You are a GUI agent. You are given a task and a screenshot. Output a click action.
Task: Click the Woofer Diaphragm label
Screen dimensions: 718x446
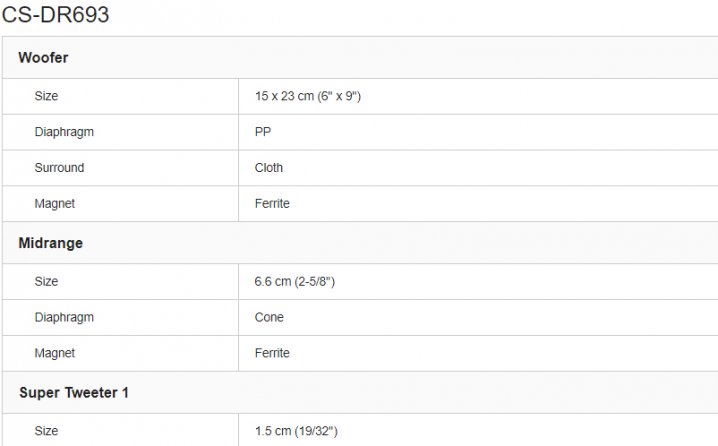[x=64, y=132]
